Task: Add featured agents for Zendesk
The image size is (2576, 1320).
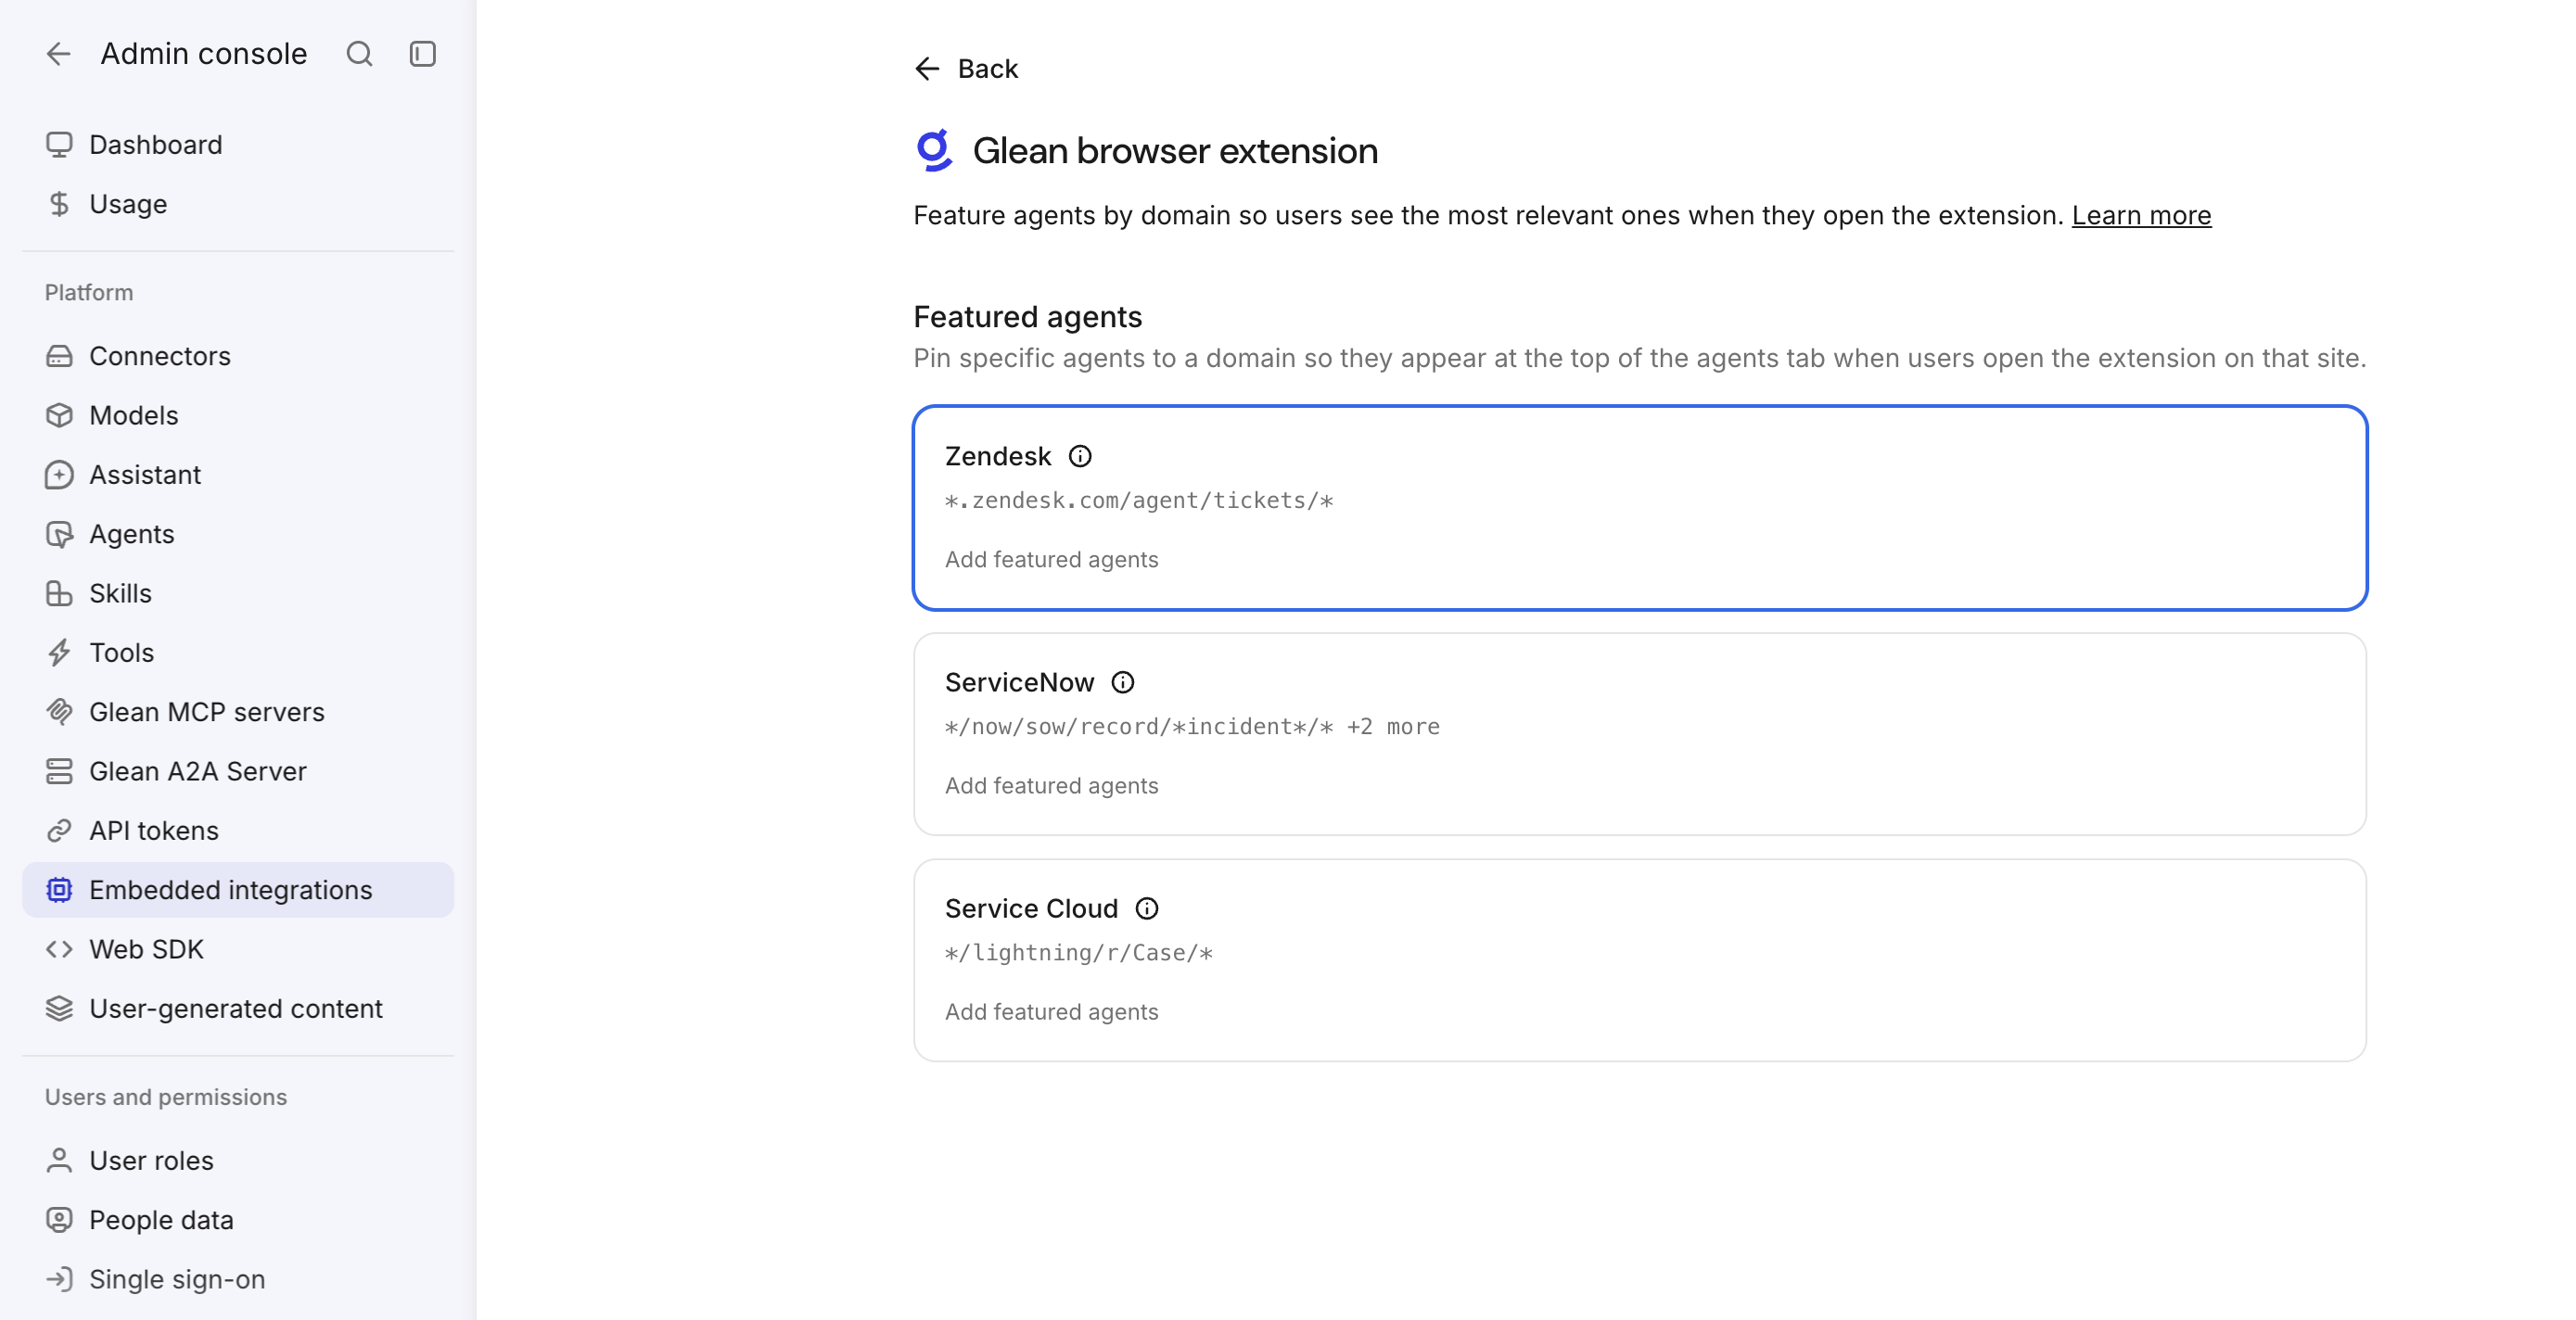Action: point(1051,560)
